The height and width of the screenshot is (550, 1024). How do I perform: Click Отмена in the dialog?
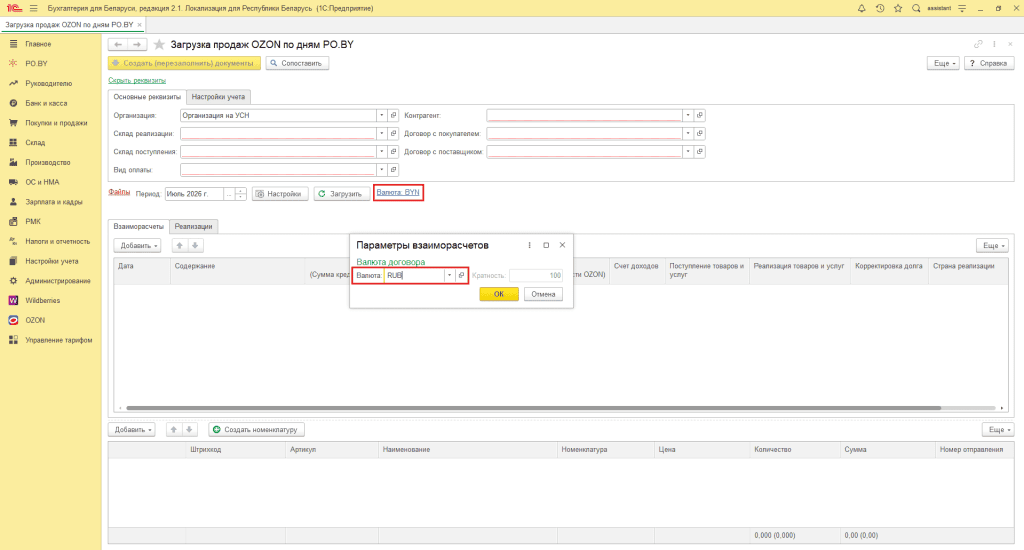click(x=543, y=294)
